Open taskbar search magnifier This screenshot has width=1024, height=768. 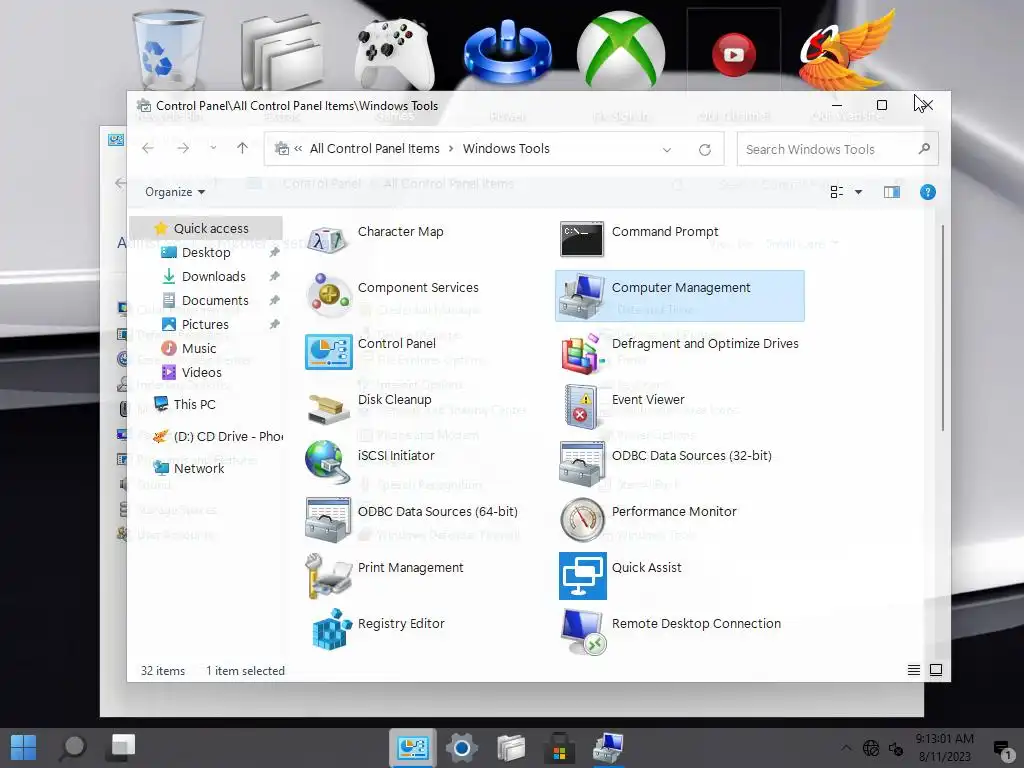(x=72, y=747)
